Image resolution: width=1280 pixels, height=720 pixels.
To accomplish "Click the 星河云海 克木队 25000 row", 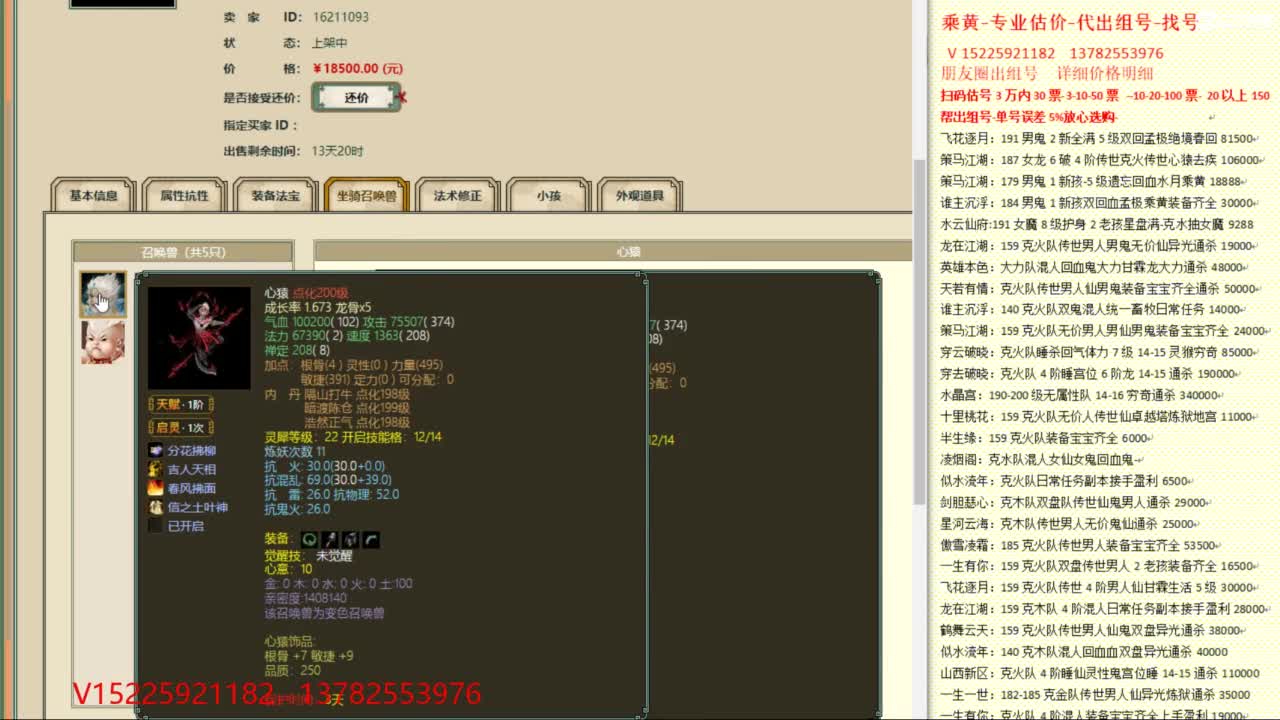I will [x=1071, y=524].
